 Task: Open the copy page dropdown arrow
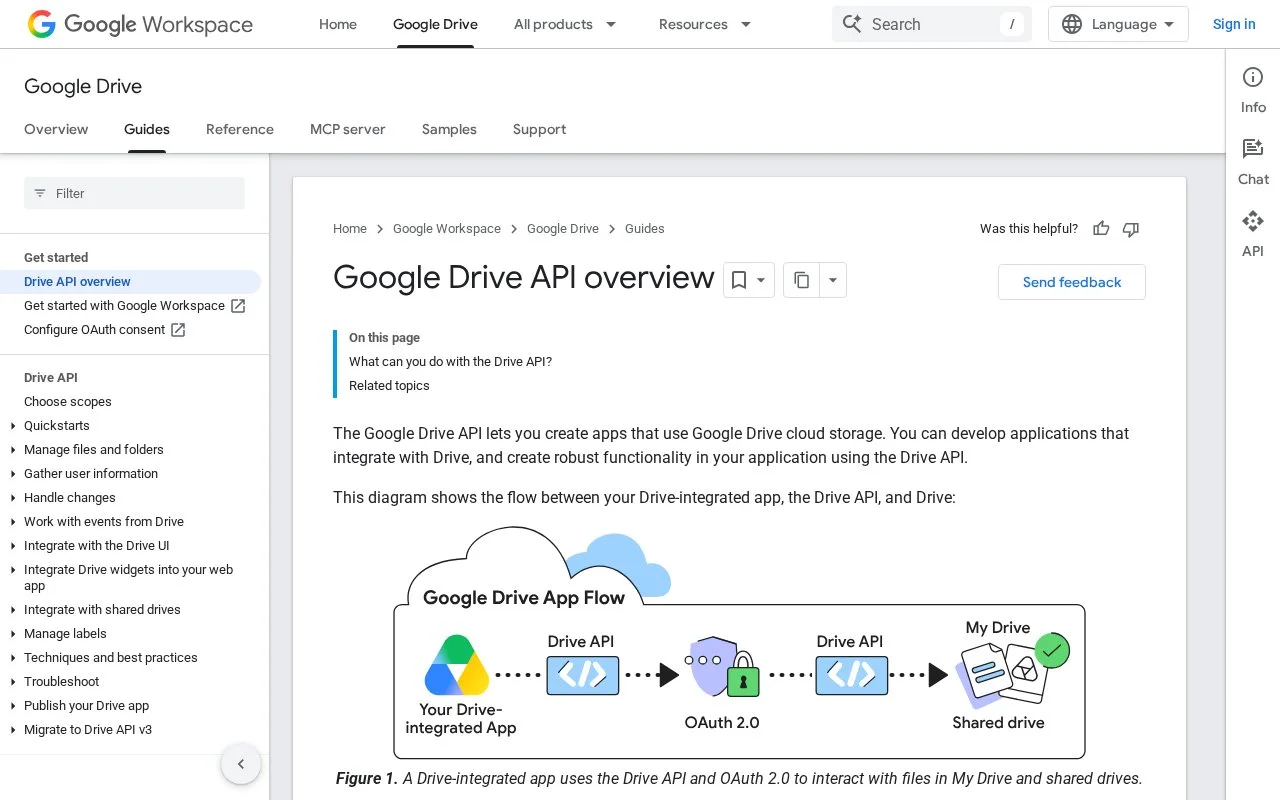(x=833, y=280)
